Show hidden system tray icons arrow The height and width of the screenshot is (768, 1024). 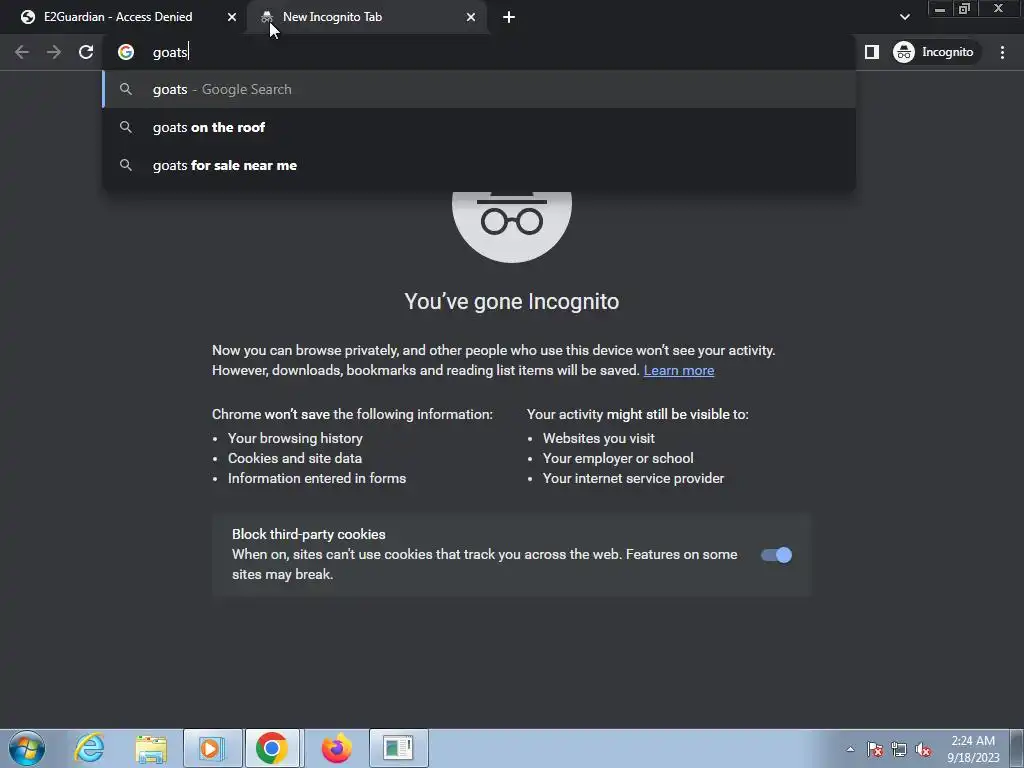click(x=850, y=749)
